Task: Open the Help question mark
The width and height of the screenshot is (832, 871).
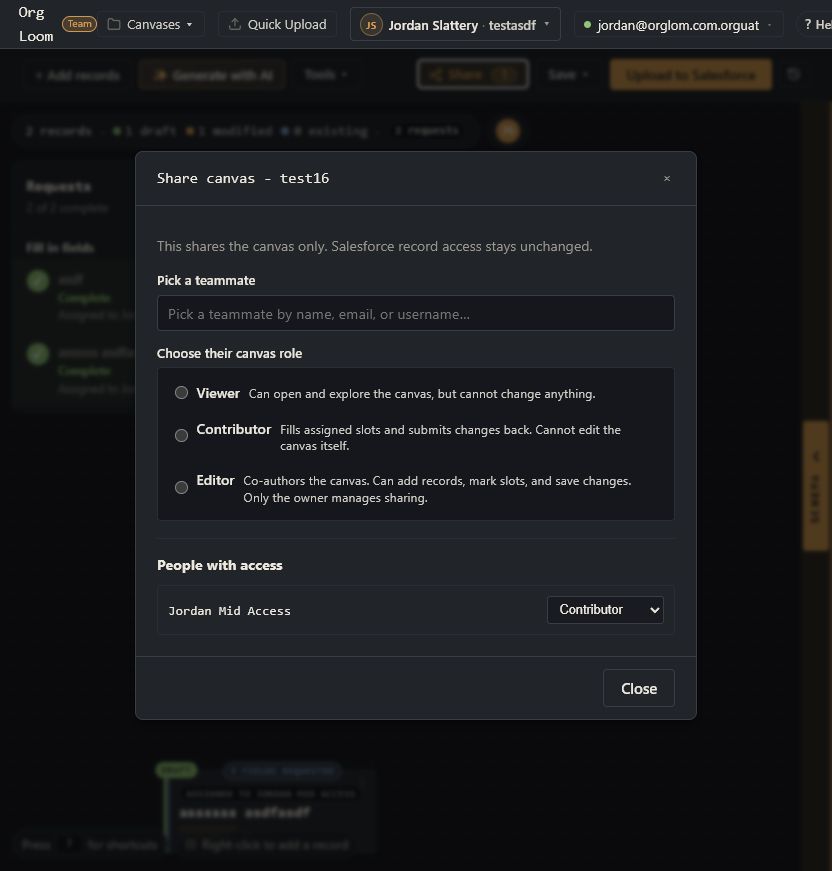Action: [817, 24]
